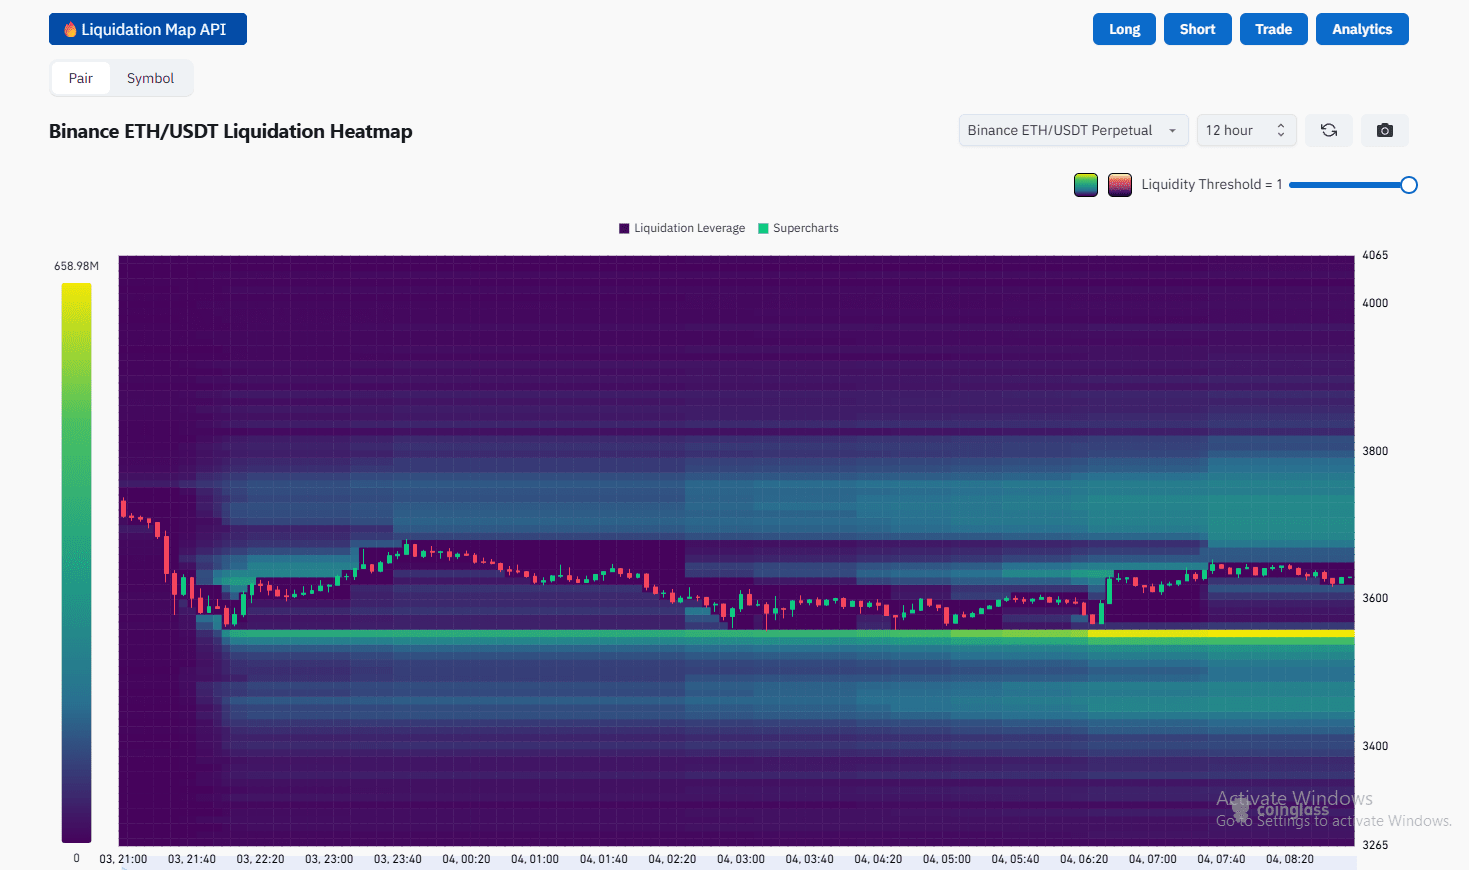Click the dropdown arrow beside Perpetual

pyautogui.click(x=1172, y=130)
